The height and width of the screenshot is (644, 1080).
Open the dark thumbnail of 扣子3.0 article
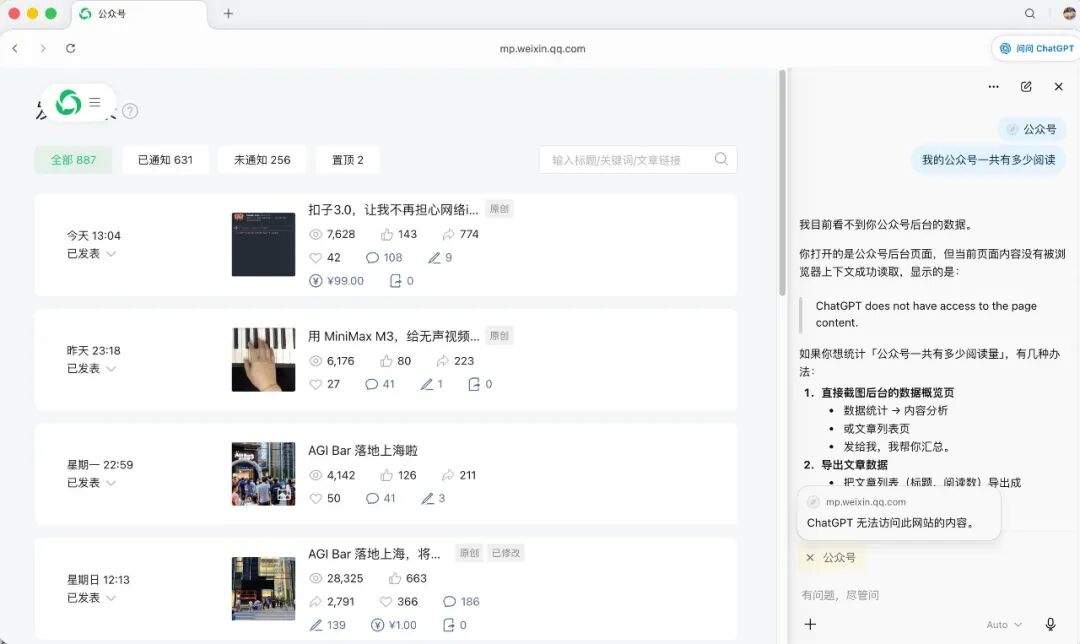263,245
